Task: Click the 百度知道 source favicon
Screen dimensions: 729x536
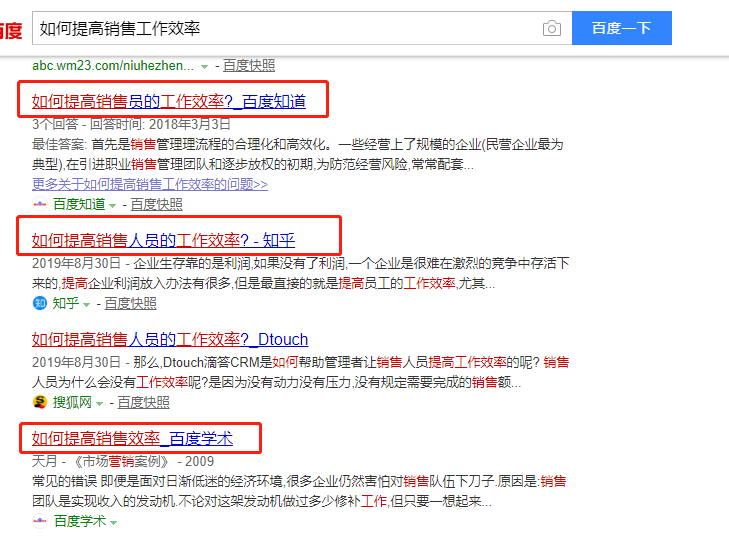Action: (x=40, y=204)
